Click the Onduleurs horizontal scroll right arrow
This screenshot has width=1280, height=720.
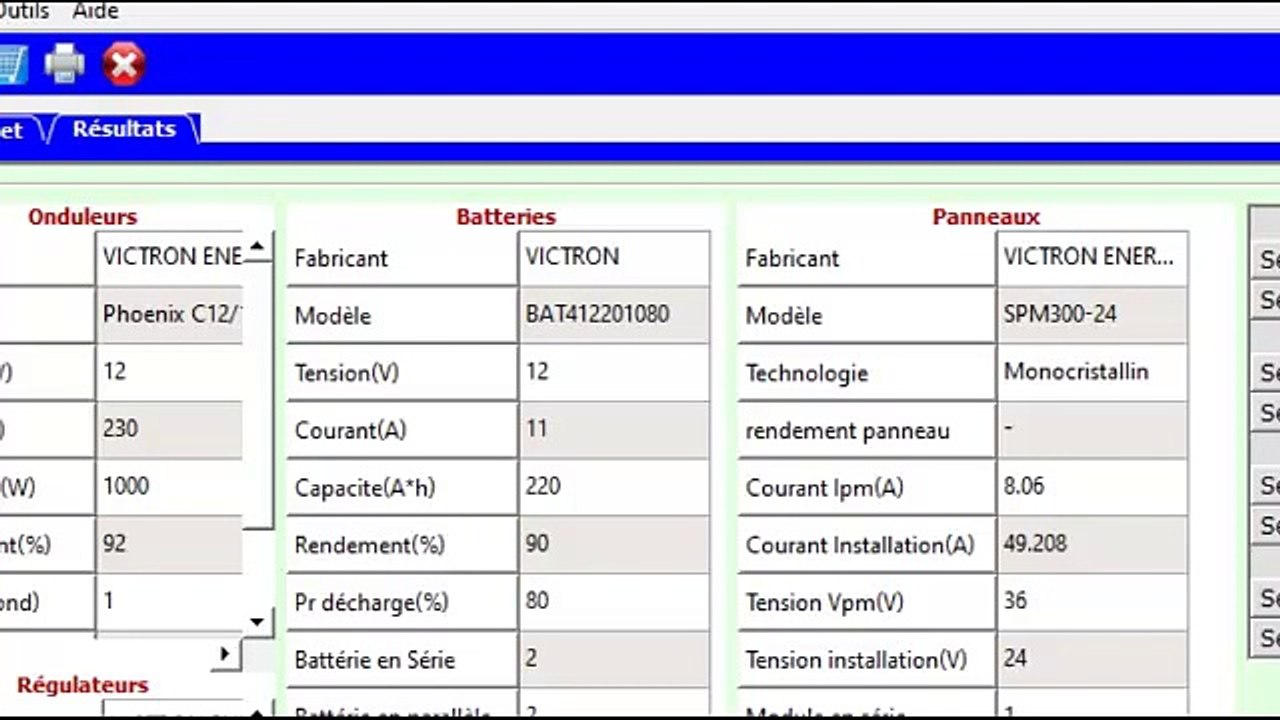(225, 654)
